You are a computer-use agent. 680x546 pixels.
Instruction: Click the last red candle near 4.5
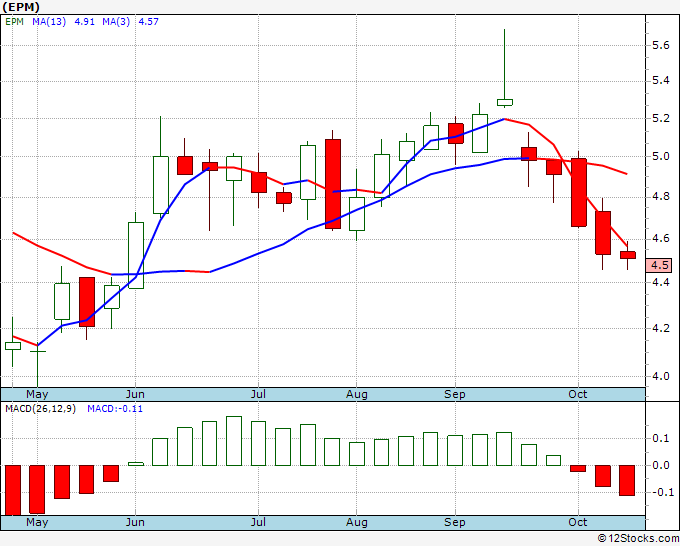coord(628,255)
